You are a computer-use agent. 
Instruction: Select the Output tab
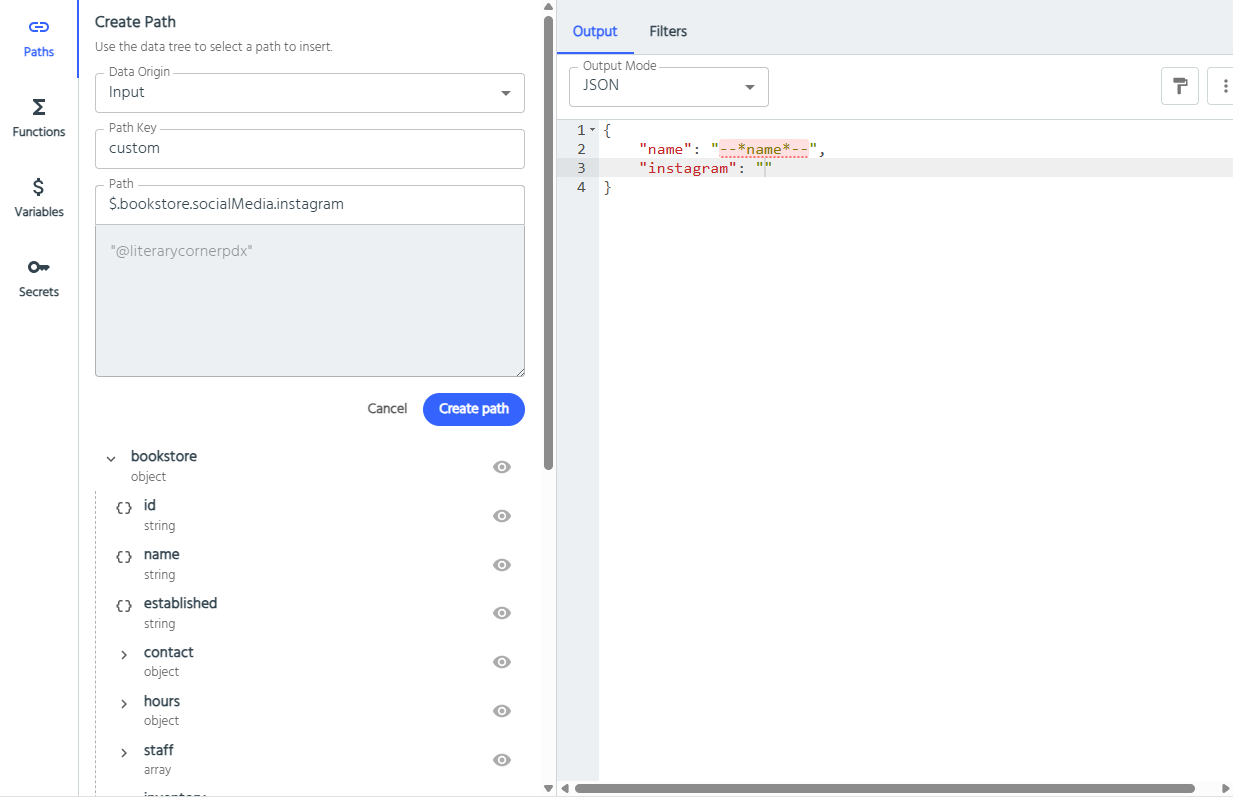595,31
